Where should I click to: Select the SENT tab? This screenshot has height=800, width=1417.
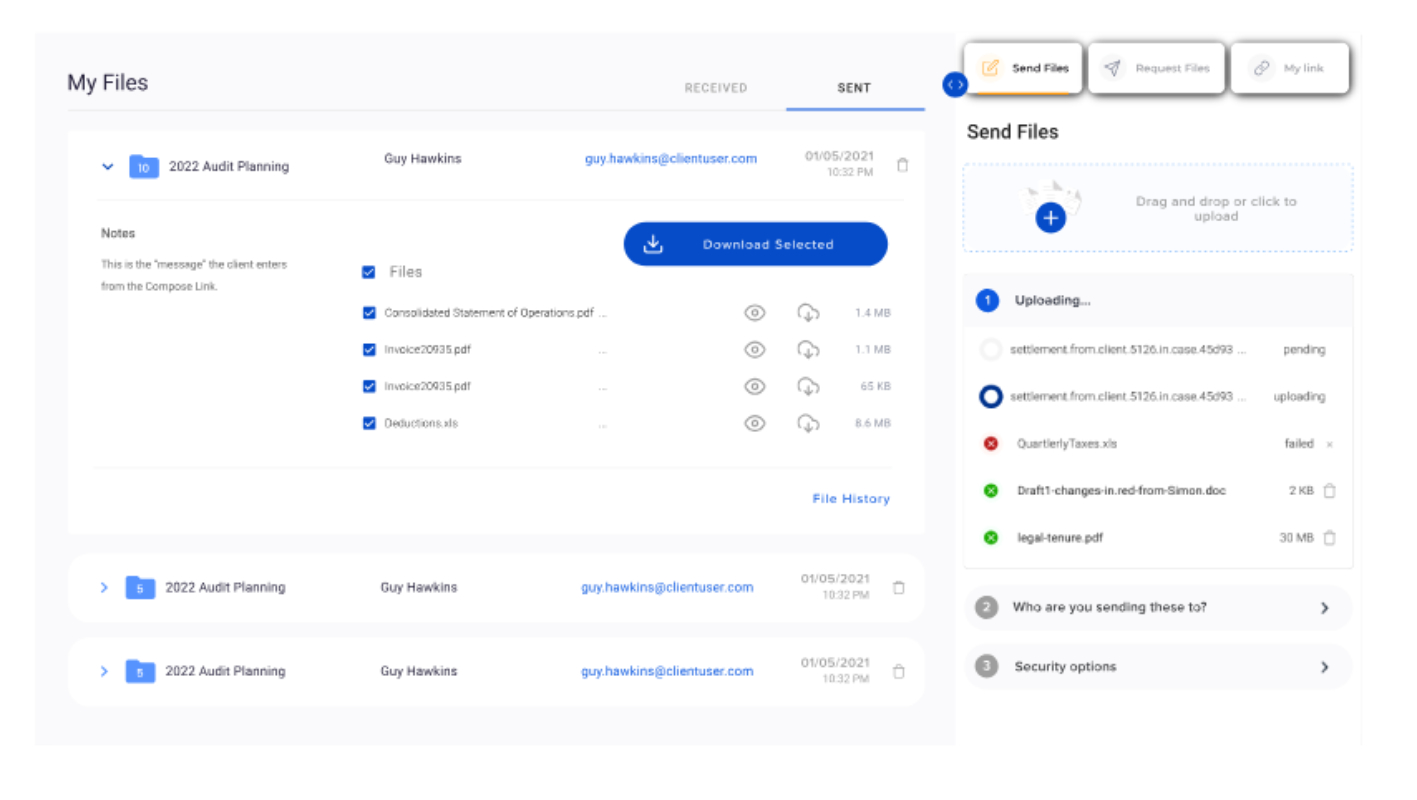(854, 88)
